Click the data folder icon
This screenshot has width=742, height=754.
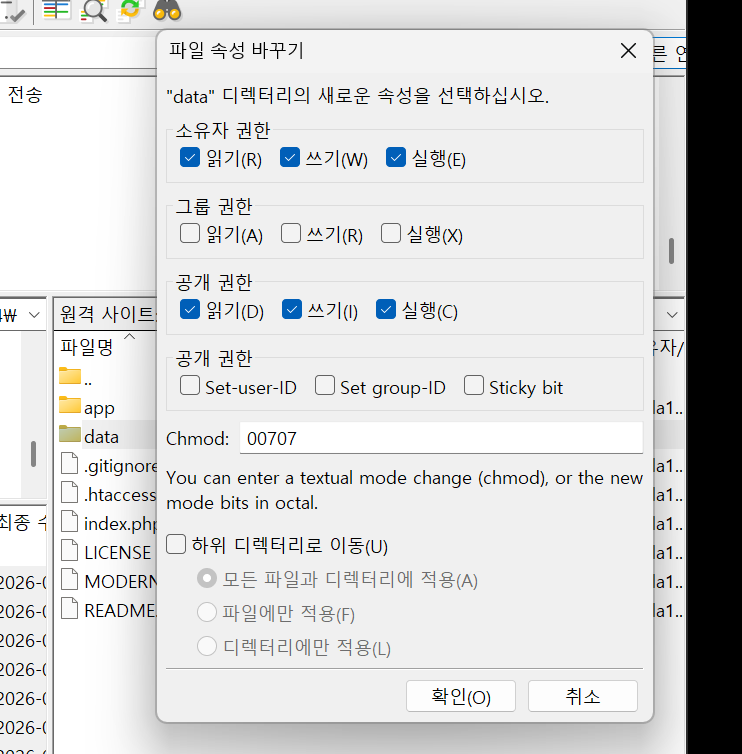pyautogui.click(x=70, y=434)
